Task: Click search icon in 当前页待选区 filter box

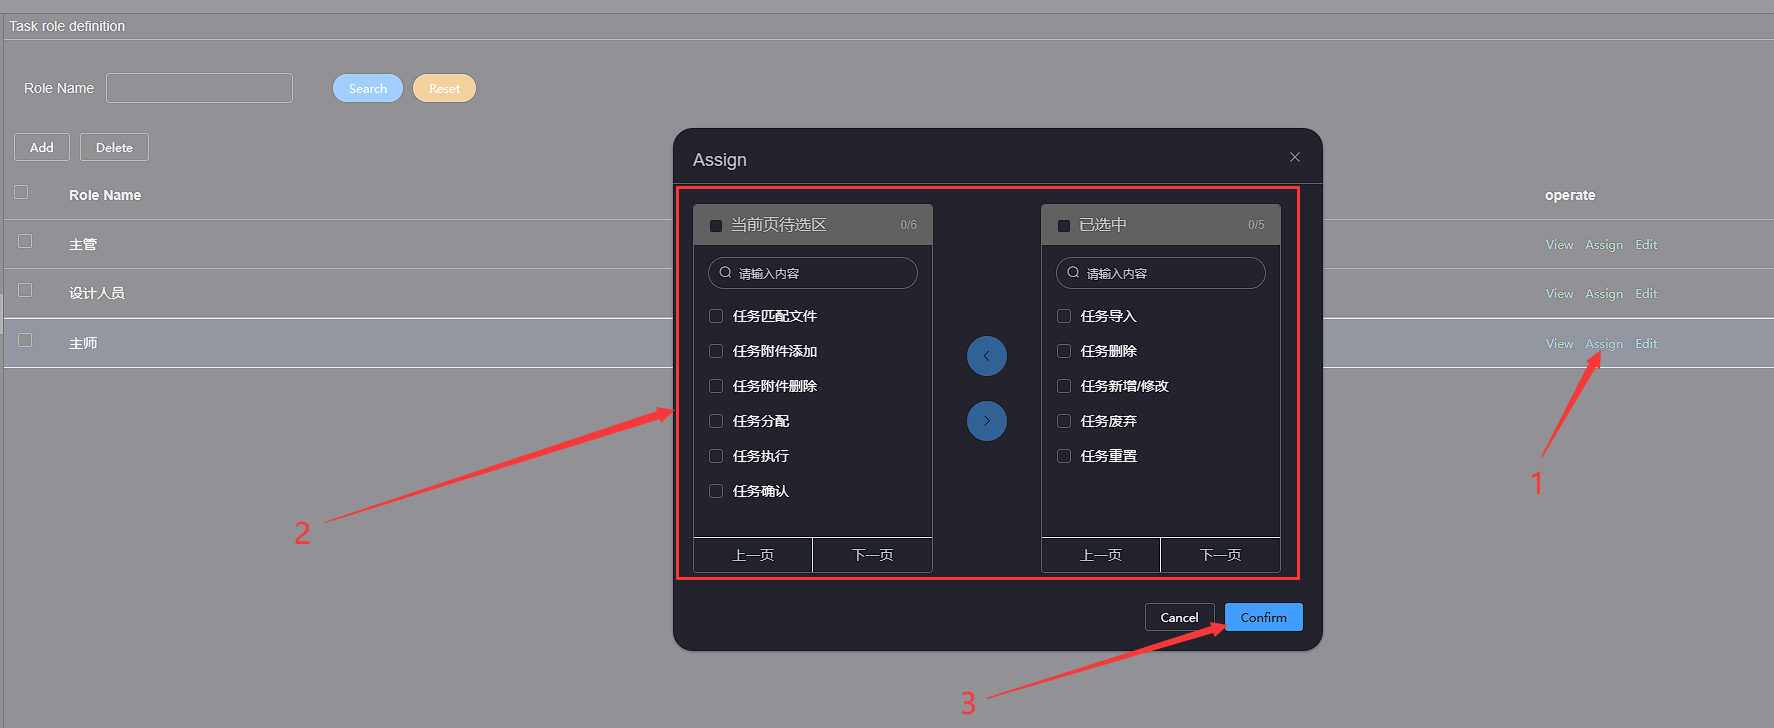Action: click(726, 272)
